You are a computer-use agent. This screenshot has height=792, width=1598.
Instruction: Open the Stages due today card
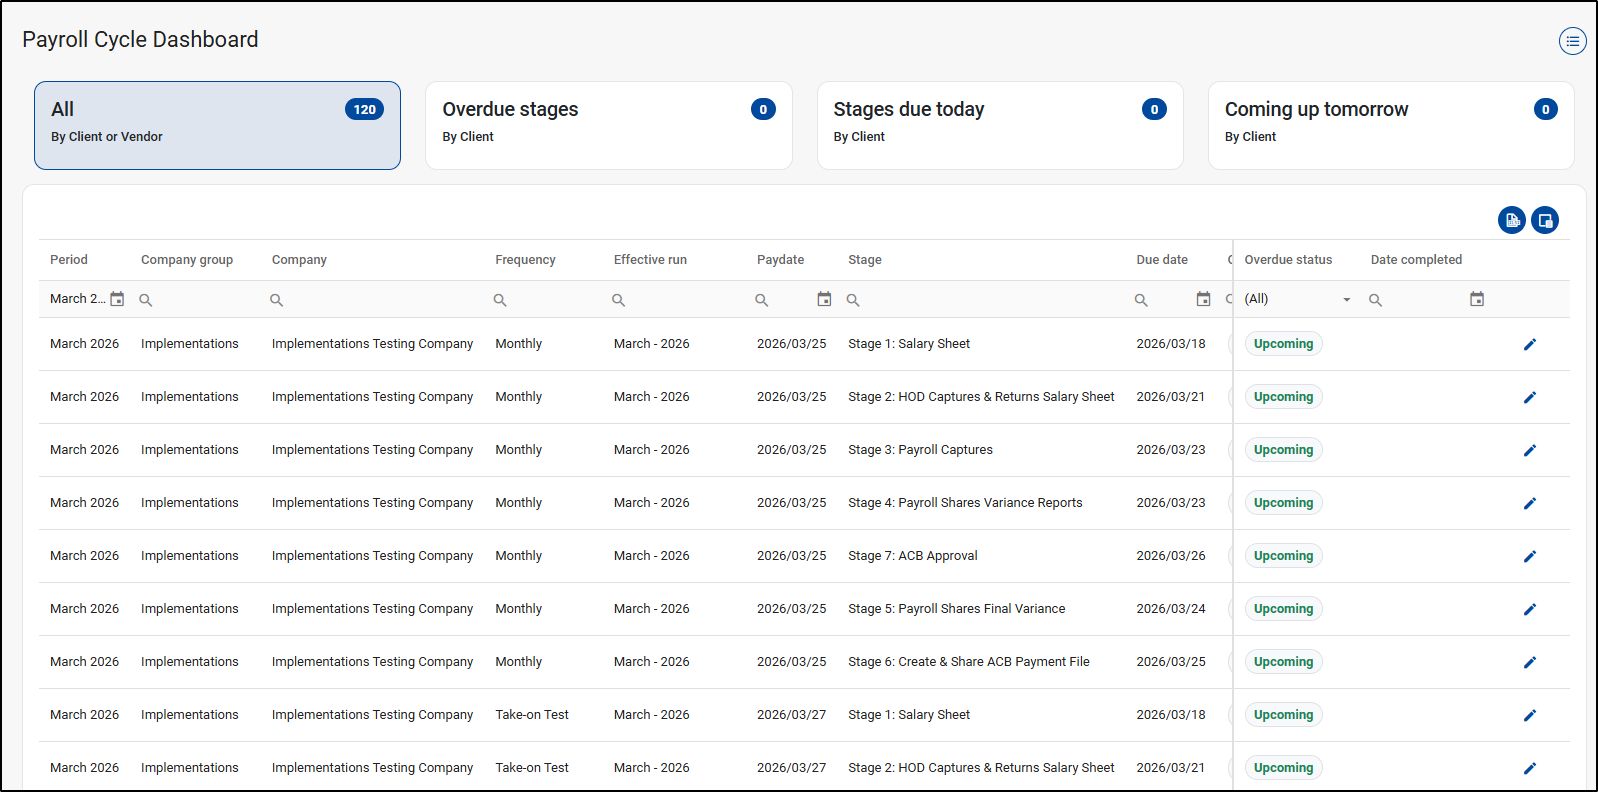pyautogui.click(x=999, y=125)
